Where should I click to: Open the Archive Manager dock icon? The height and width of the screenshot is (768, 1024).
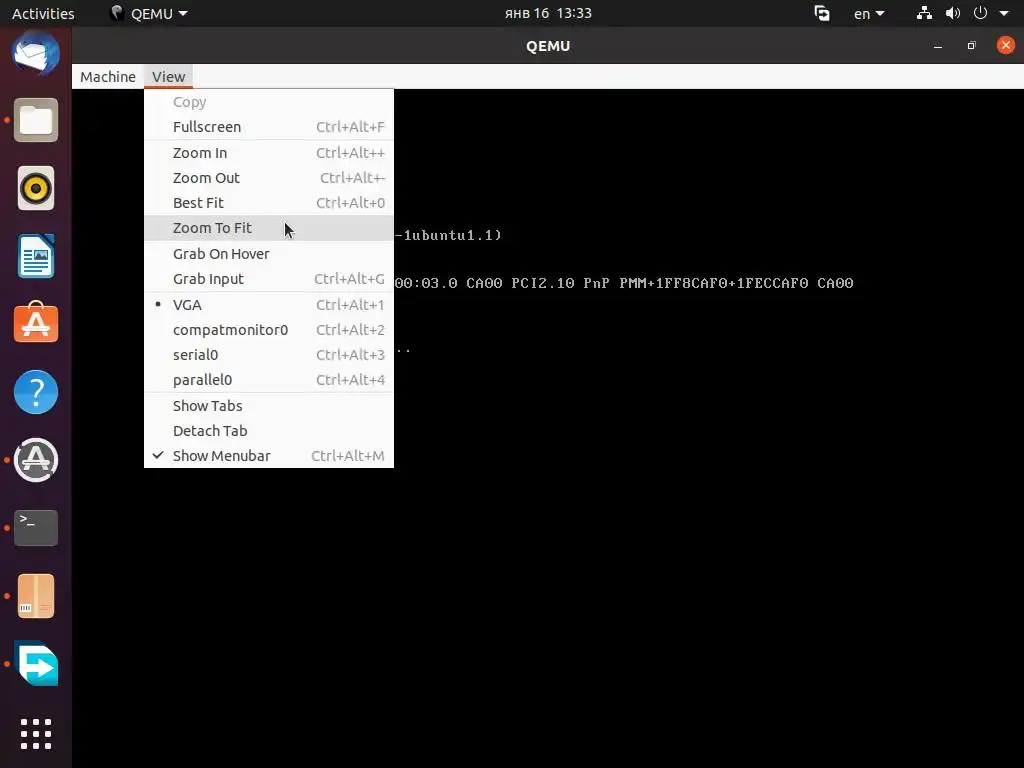click(x=36, y=596)
